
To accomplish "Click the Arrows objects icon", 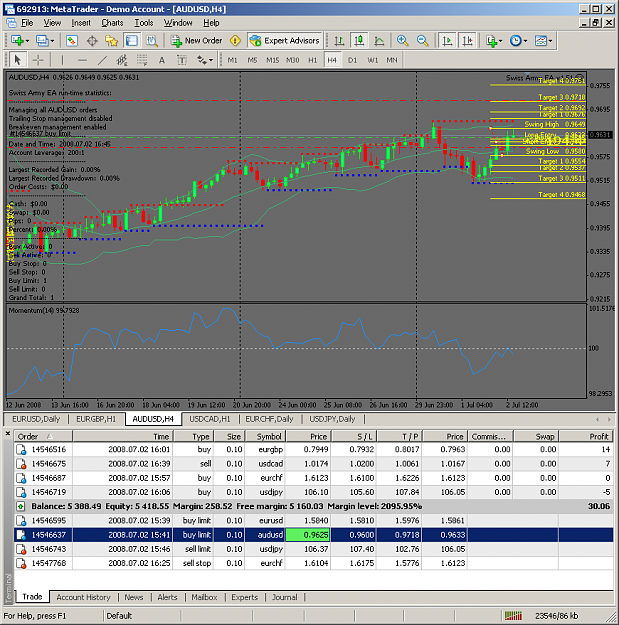I will coord(202,60).
